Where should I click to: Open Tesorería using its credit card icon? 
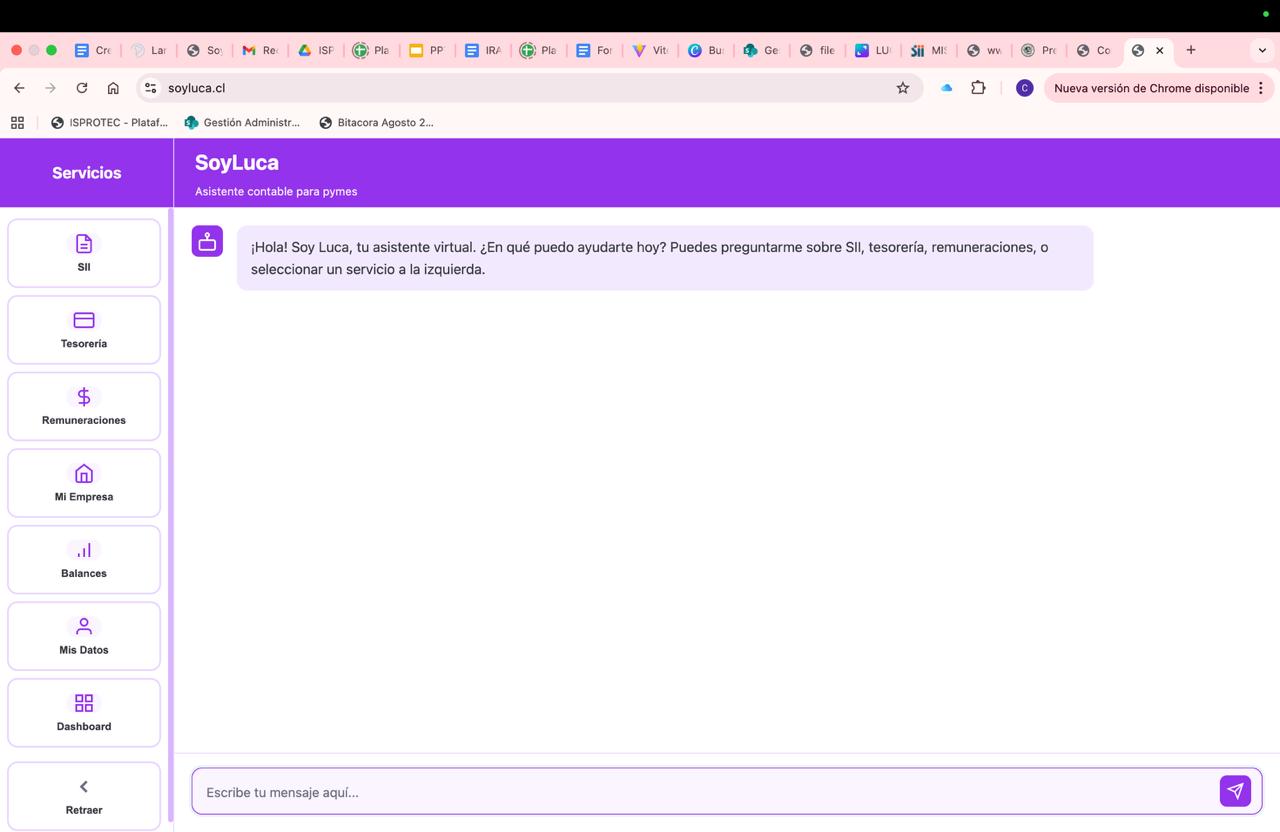pyautogui.click(x=83, y=320)
